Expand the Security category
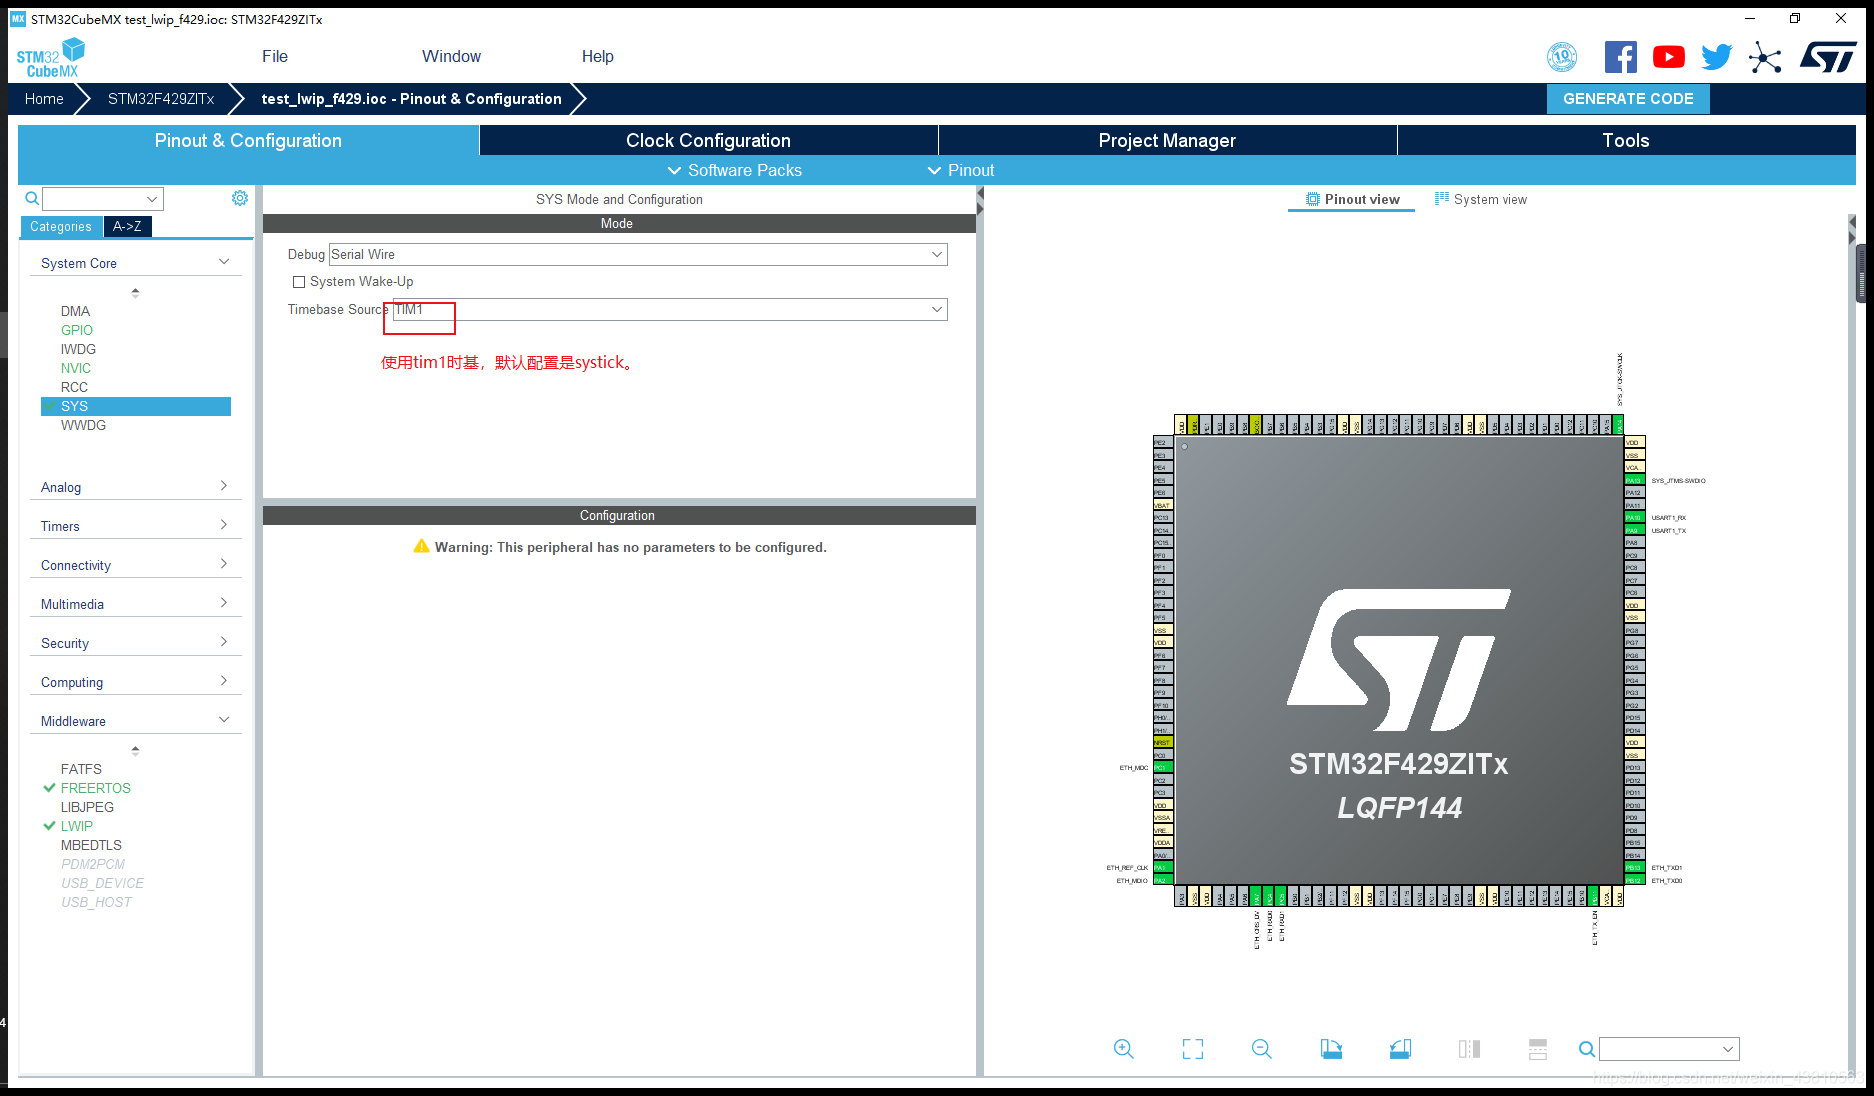Screen dimensions: 1874x1096 pyautogui.click(x=135, y=643)
